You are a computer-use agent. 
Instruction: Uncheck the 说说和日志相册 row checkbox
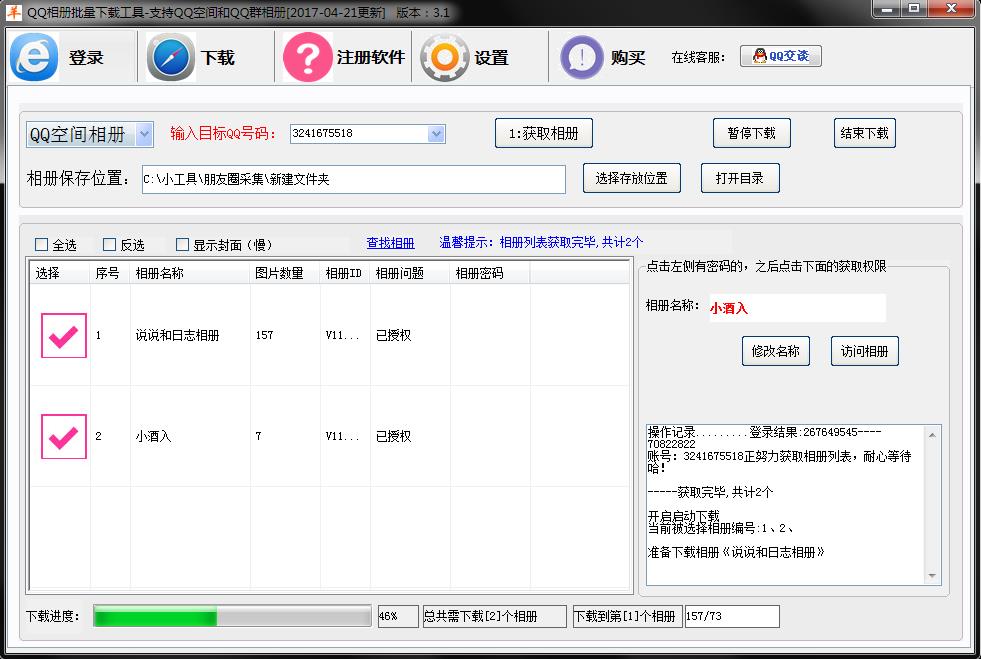coord(64,335)
